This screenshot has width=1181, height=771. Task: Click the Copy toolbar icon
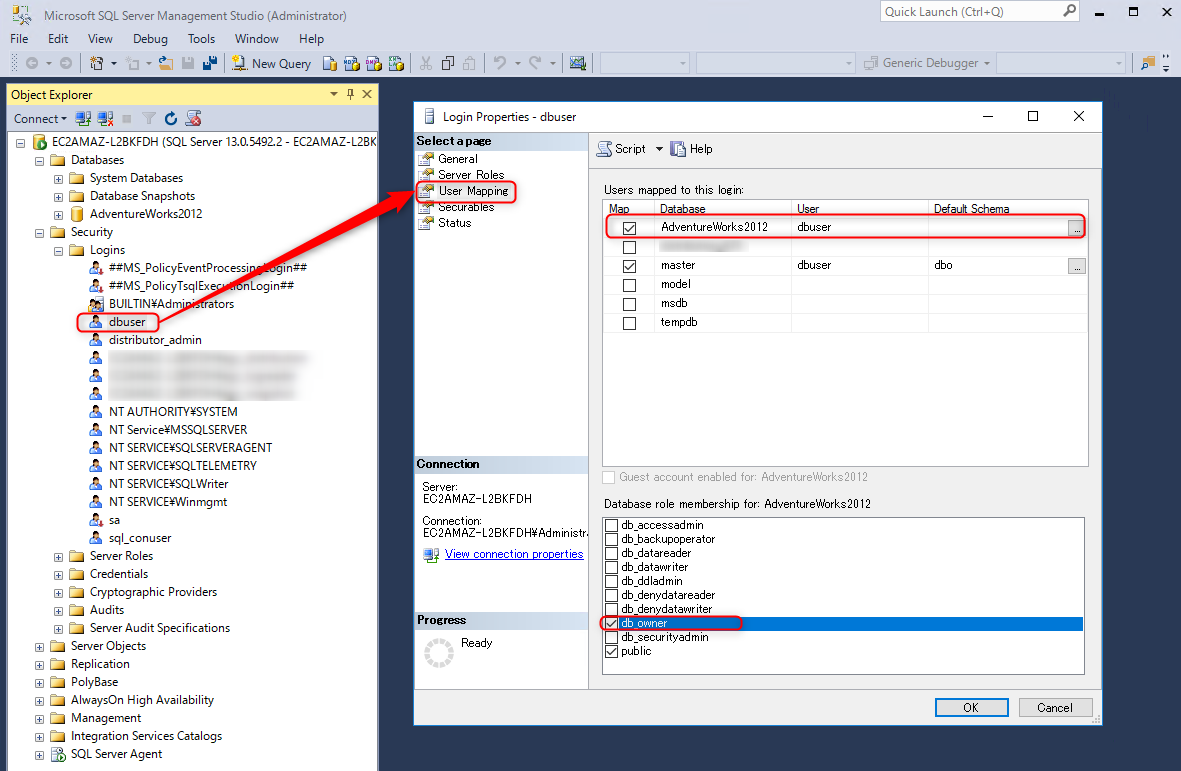tap(447, 63)
